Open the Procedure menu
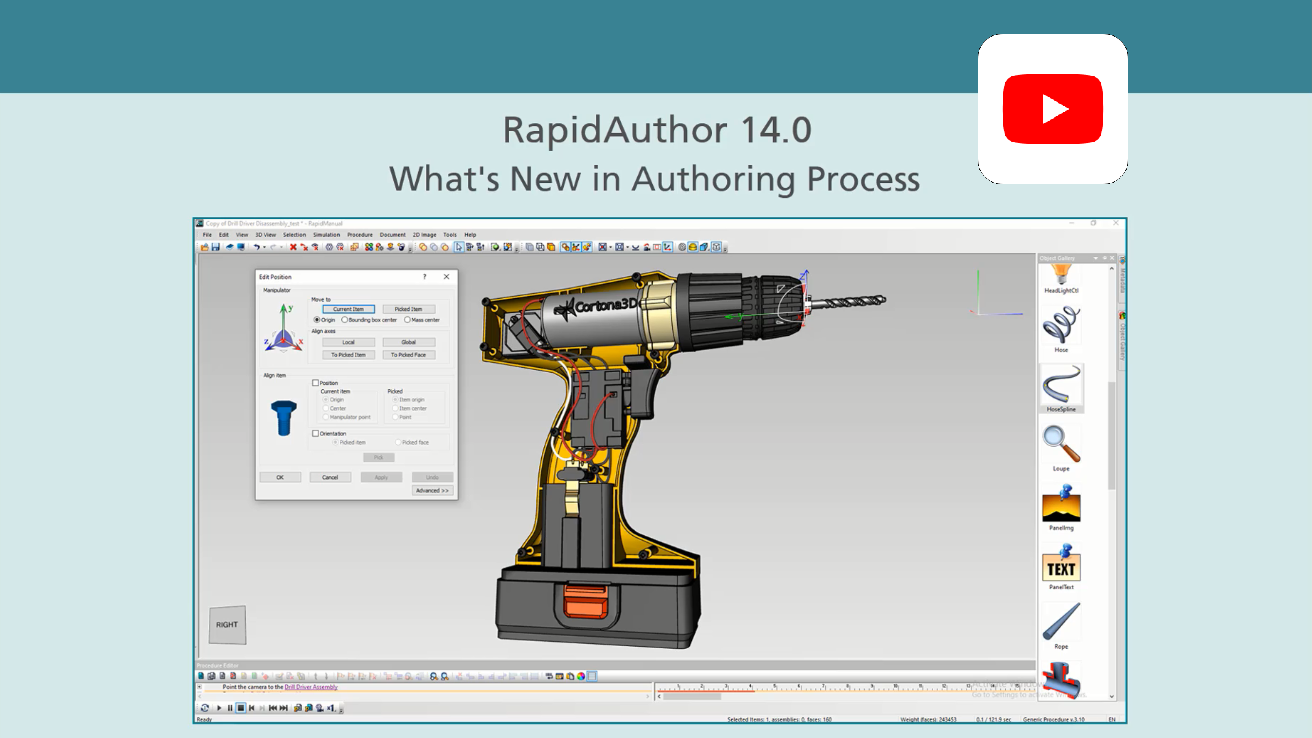 coord(360,235)
